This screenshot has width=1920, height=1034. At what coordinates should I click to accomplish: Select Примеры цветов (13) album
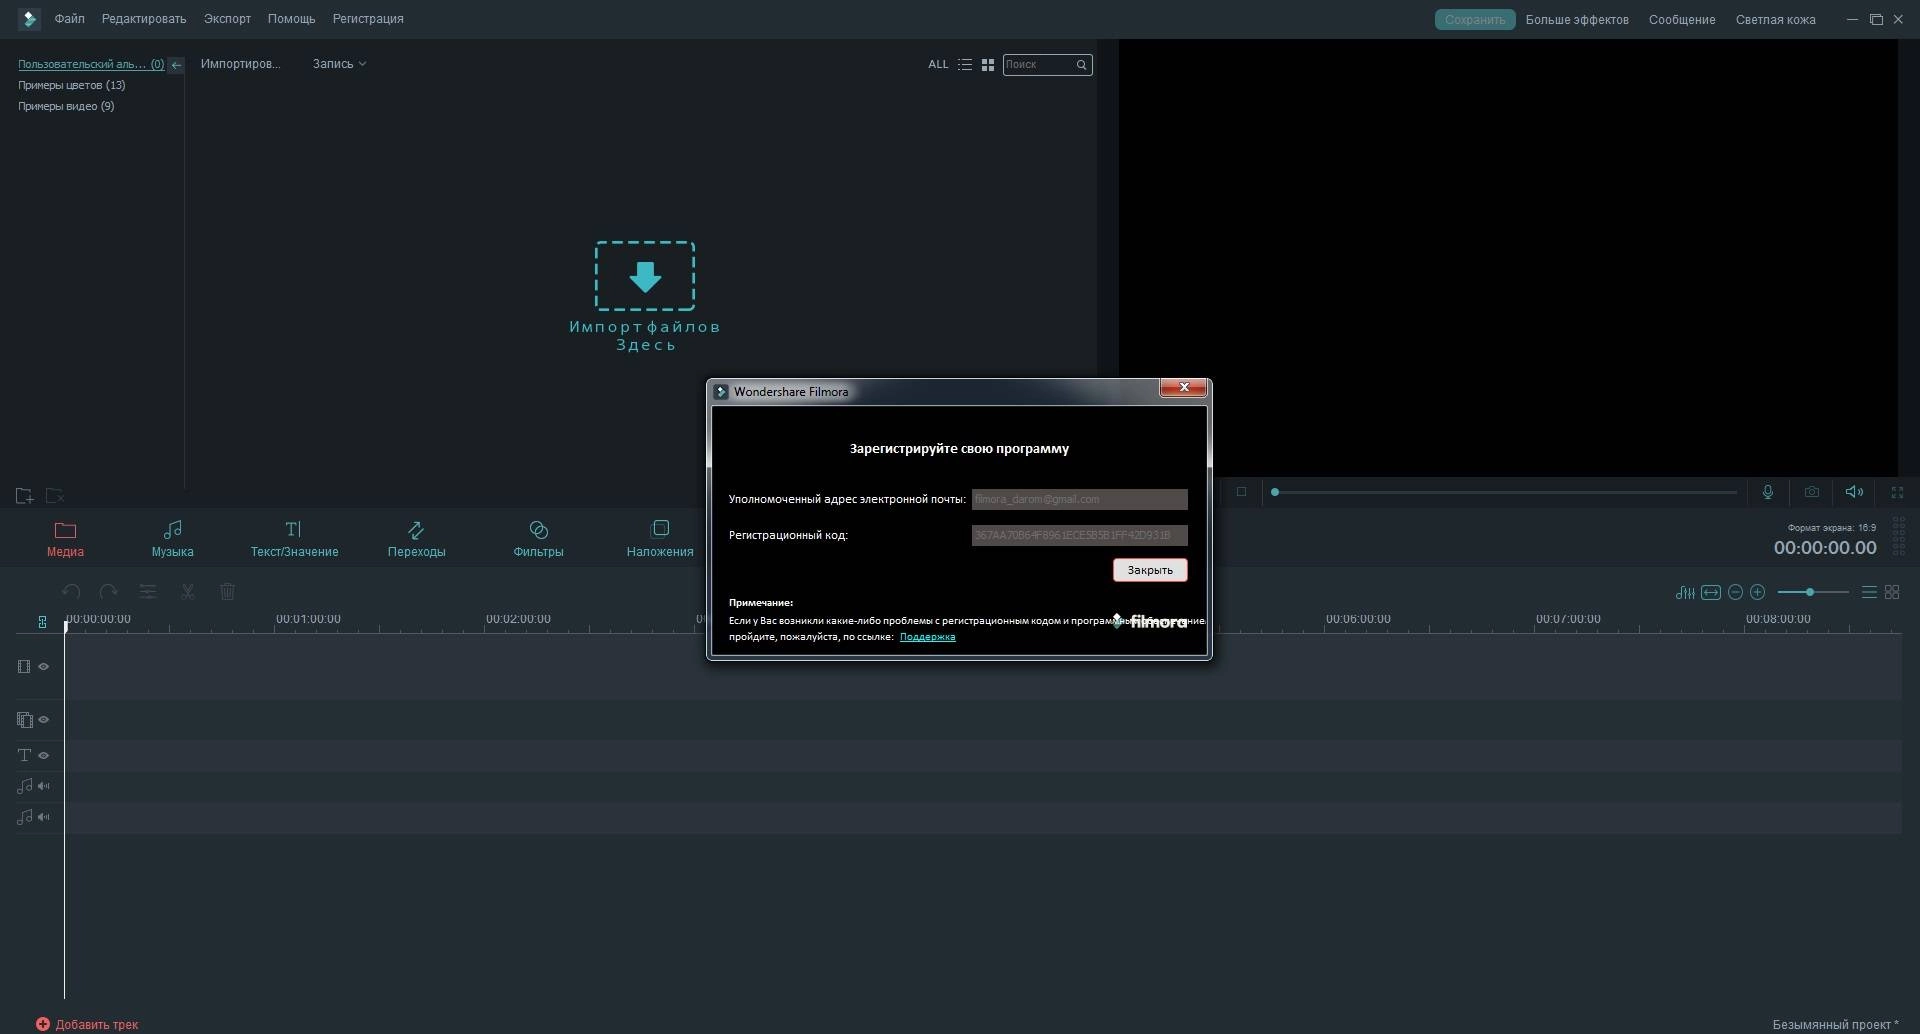71,85
